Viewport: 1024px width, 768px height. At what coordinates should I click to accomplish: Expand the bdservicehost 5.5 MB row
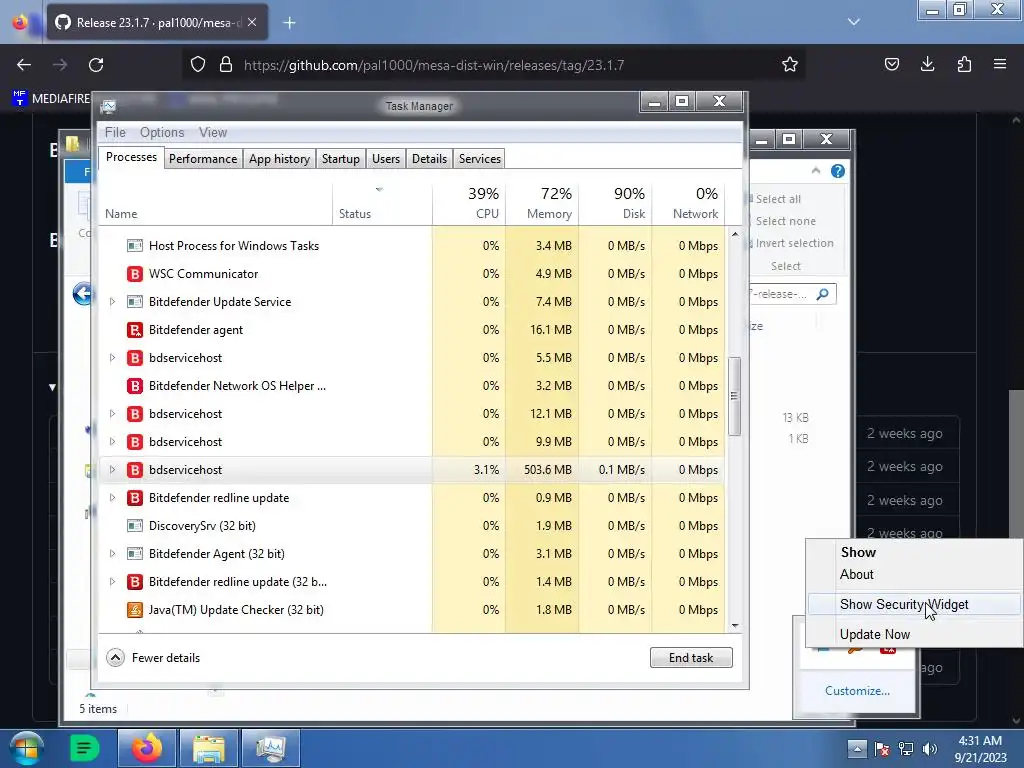click(112, 358)
